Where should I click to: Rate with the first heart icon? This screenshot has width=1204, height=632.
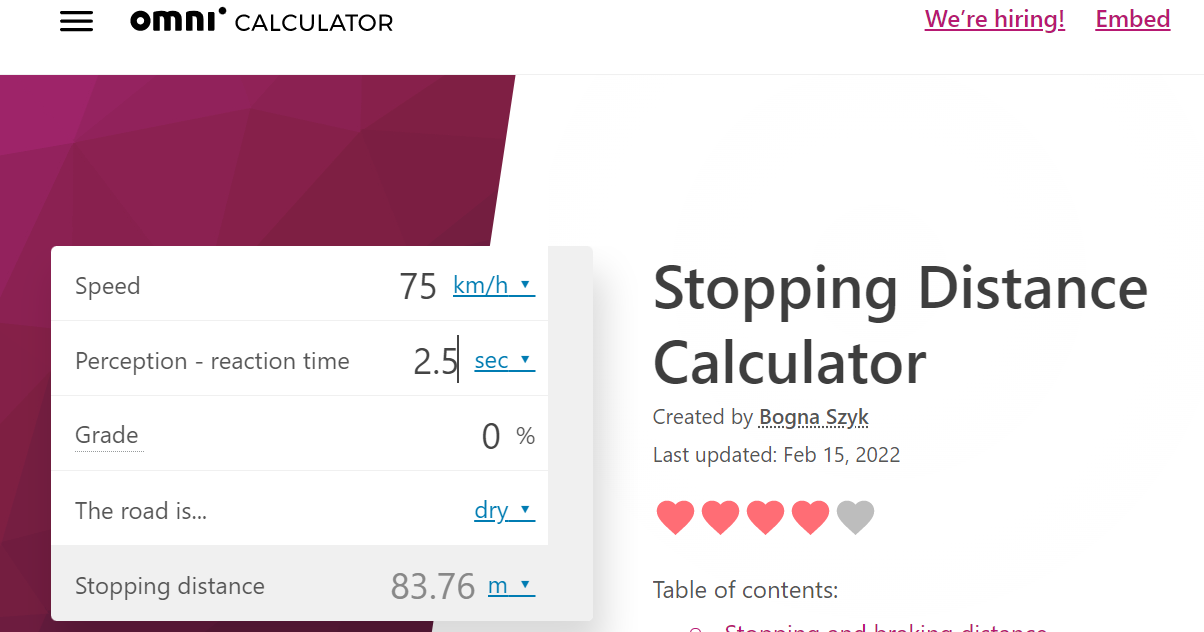pyautogui.click(x=676, y=517)
